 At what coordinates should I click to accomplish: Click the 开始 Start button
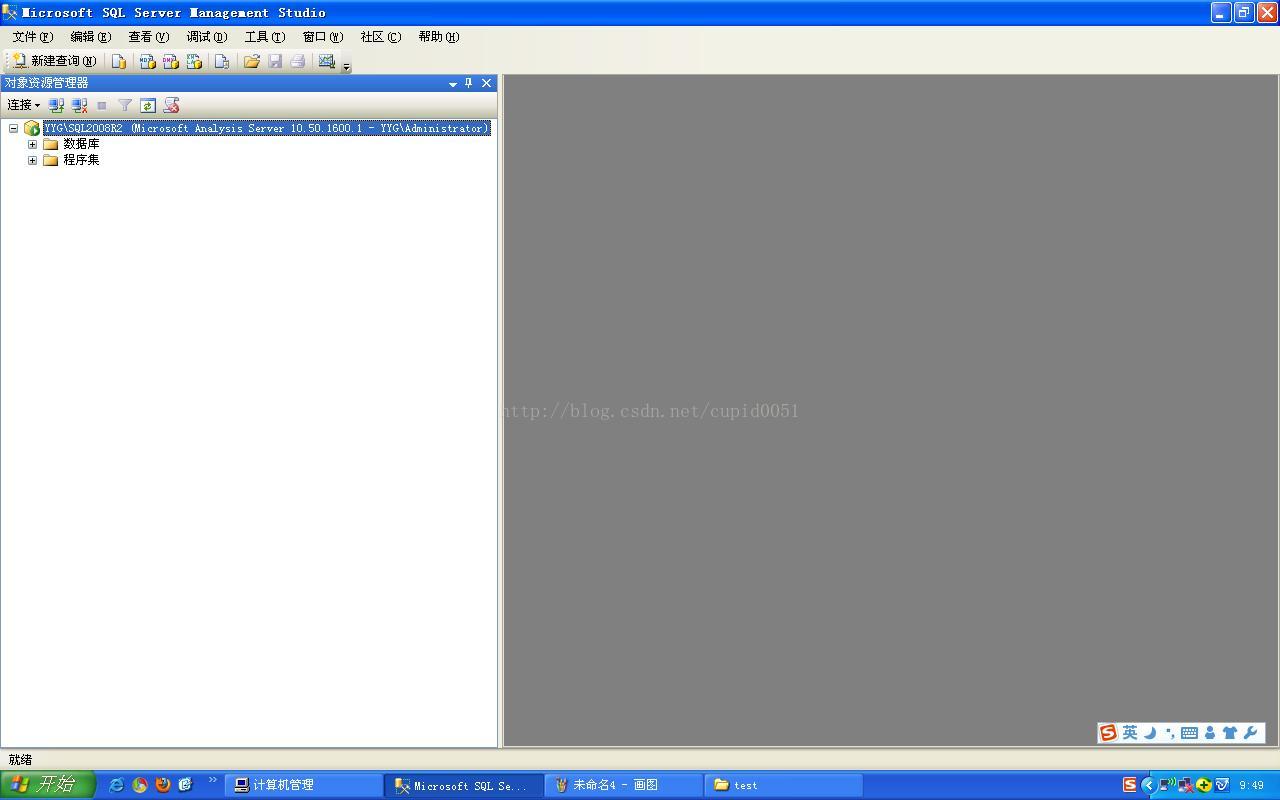47,785
